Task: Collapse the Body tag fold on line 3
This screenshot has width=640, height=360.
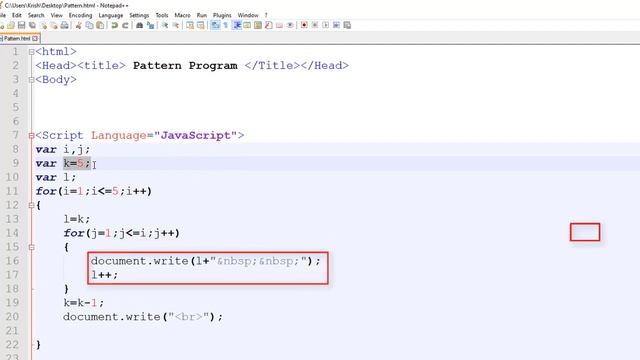Action: (31, 80)
